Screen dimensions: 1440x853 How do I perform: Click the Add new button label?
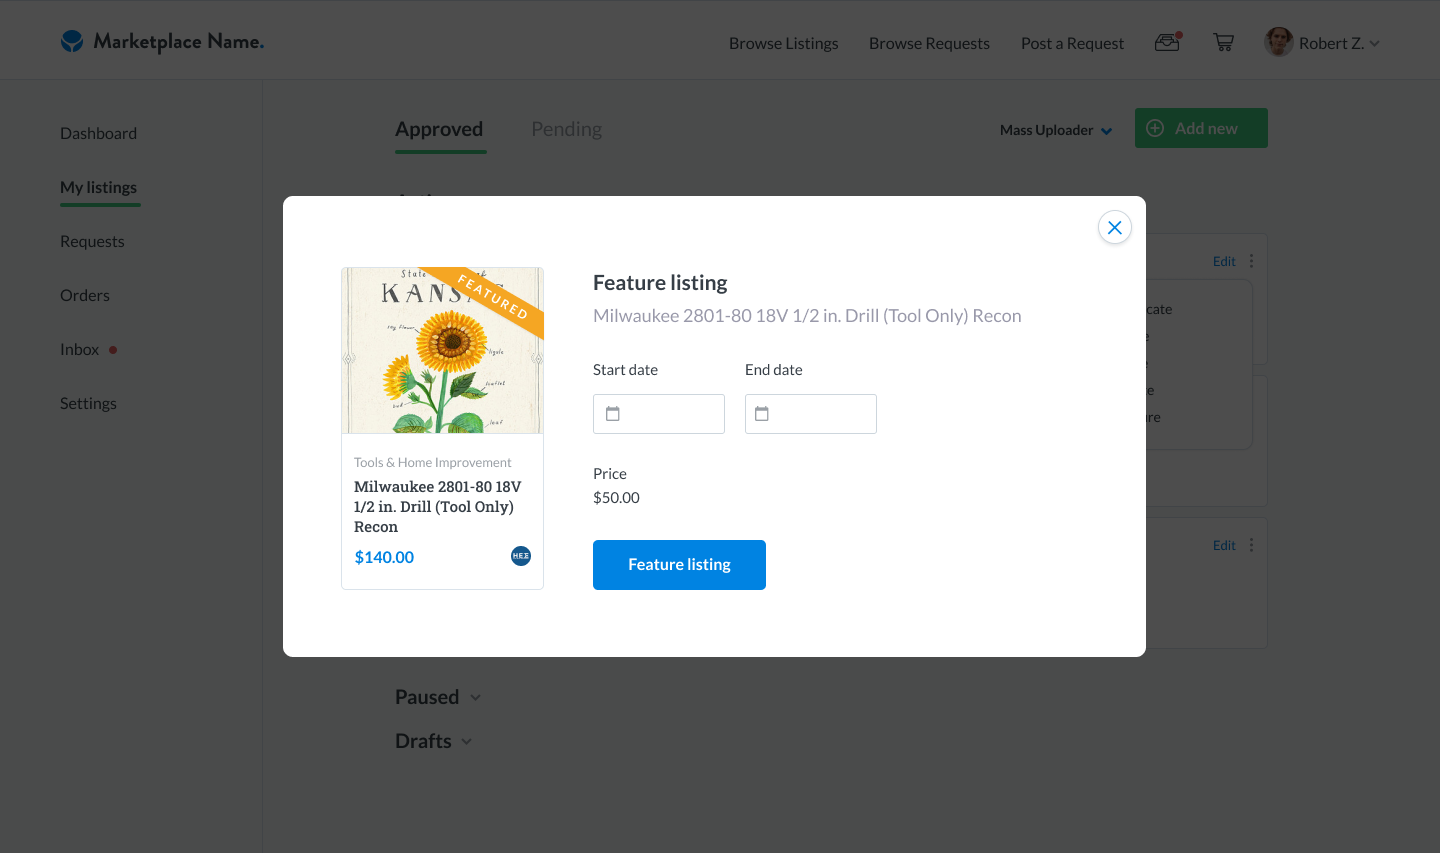[x=1206, y=128]
